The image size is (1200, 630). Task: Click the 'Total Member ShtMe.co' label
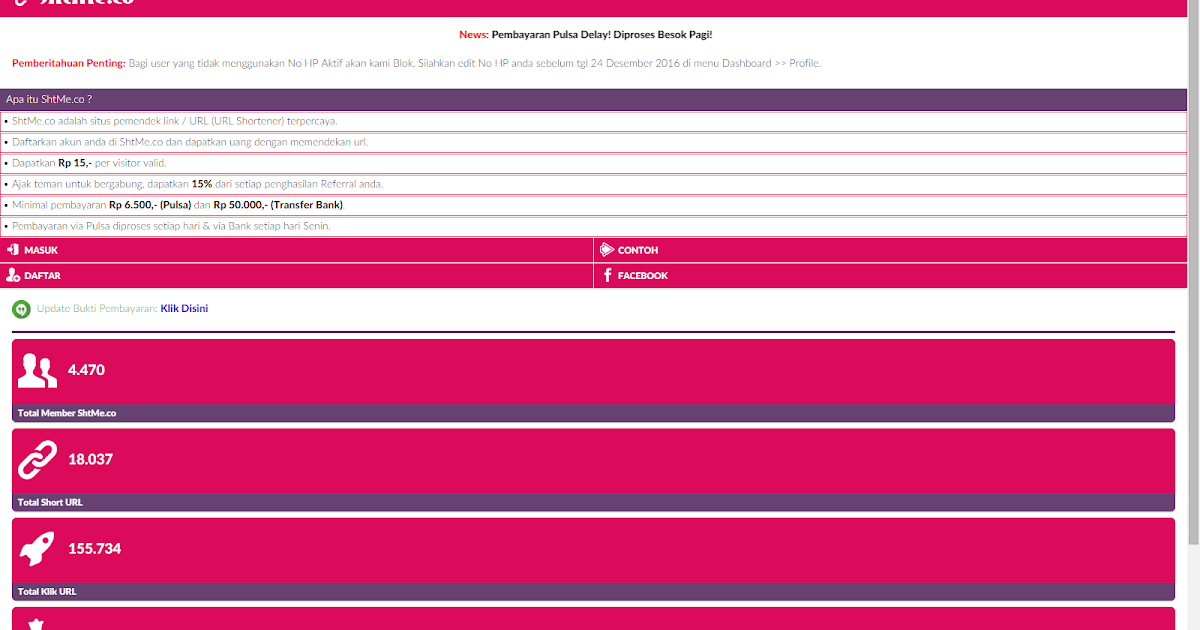coord(67,413)
